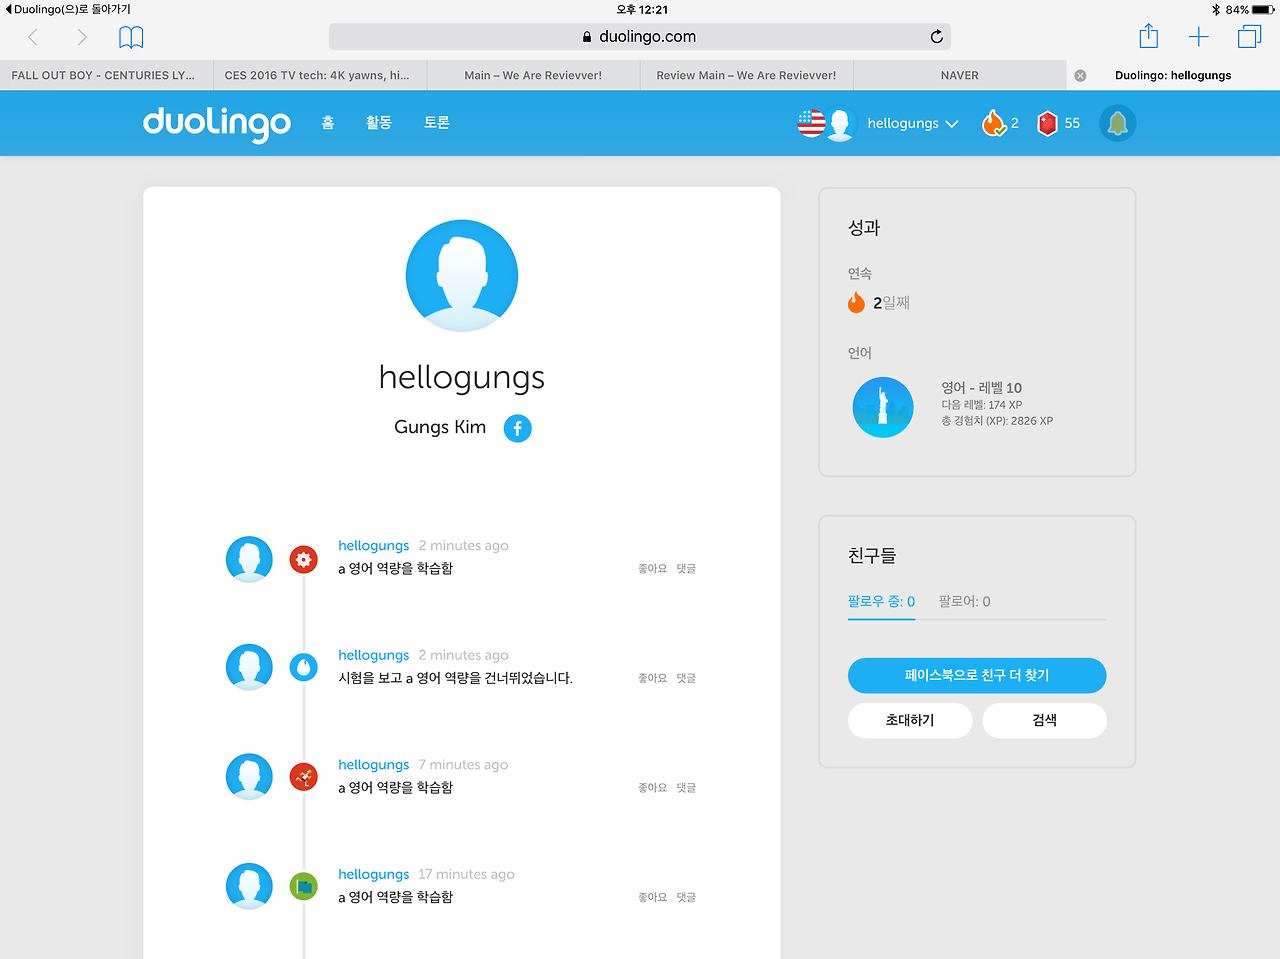Image resolution: width=1280 pixels, height=959 pixels.
Task: Tap the battery indicator in status bar
Action: pyautogui.click(x=1262, y=9)
